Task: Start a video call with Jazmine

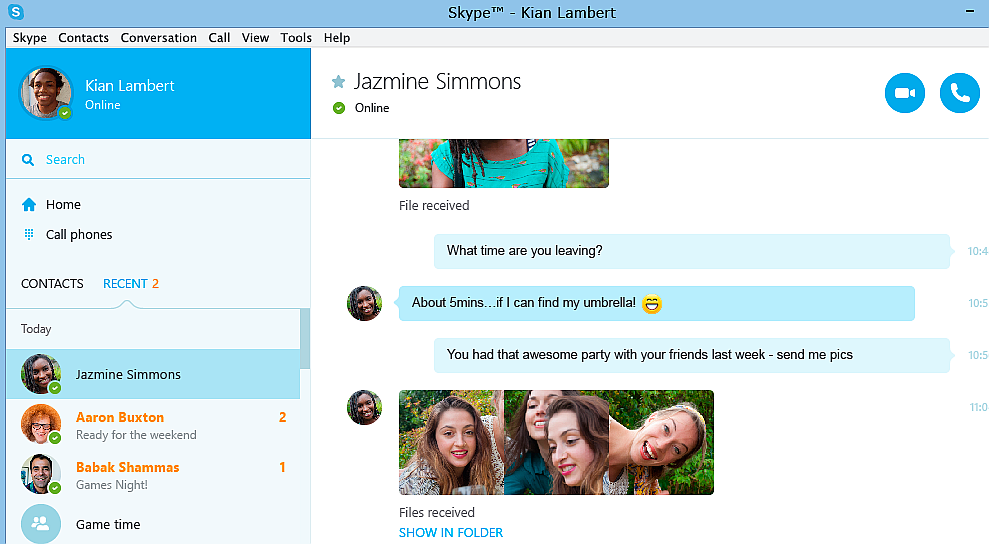Action: pyautogui.click(x=905, y=93)
